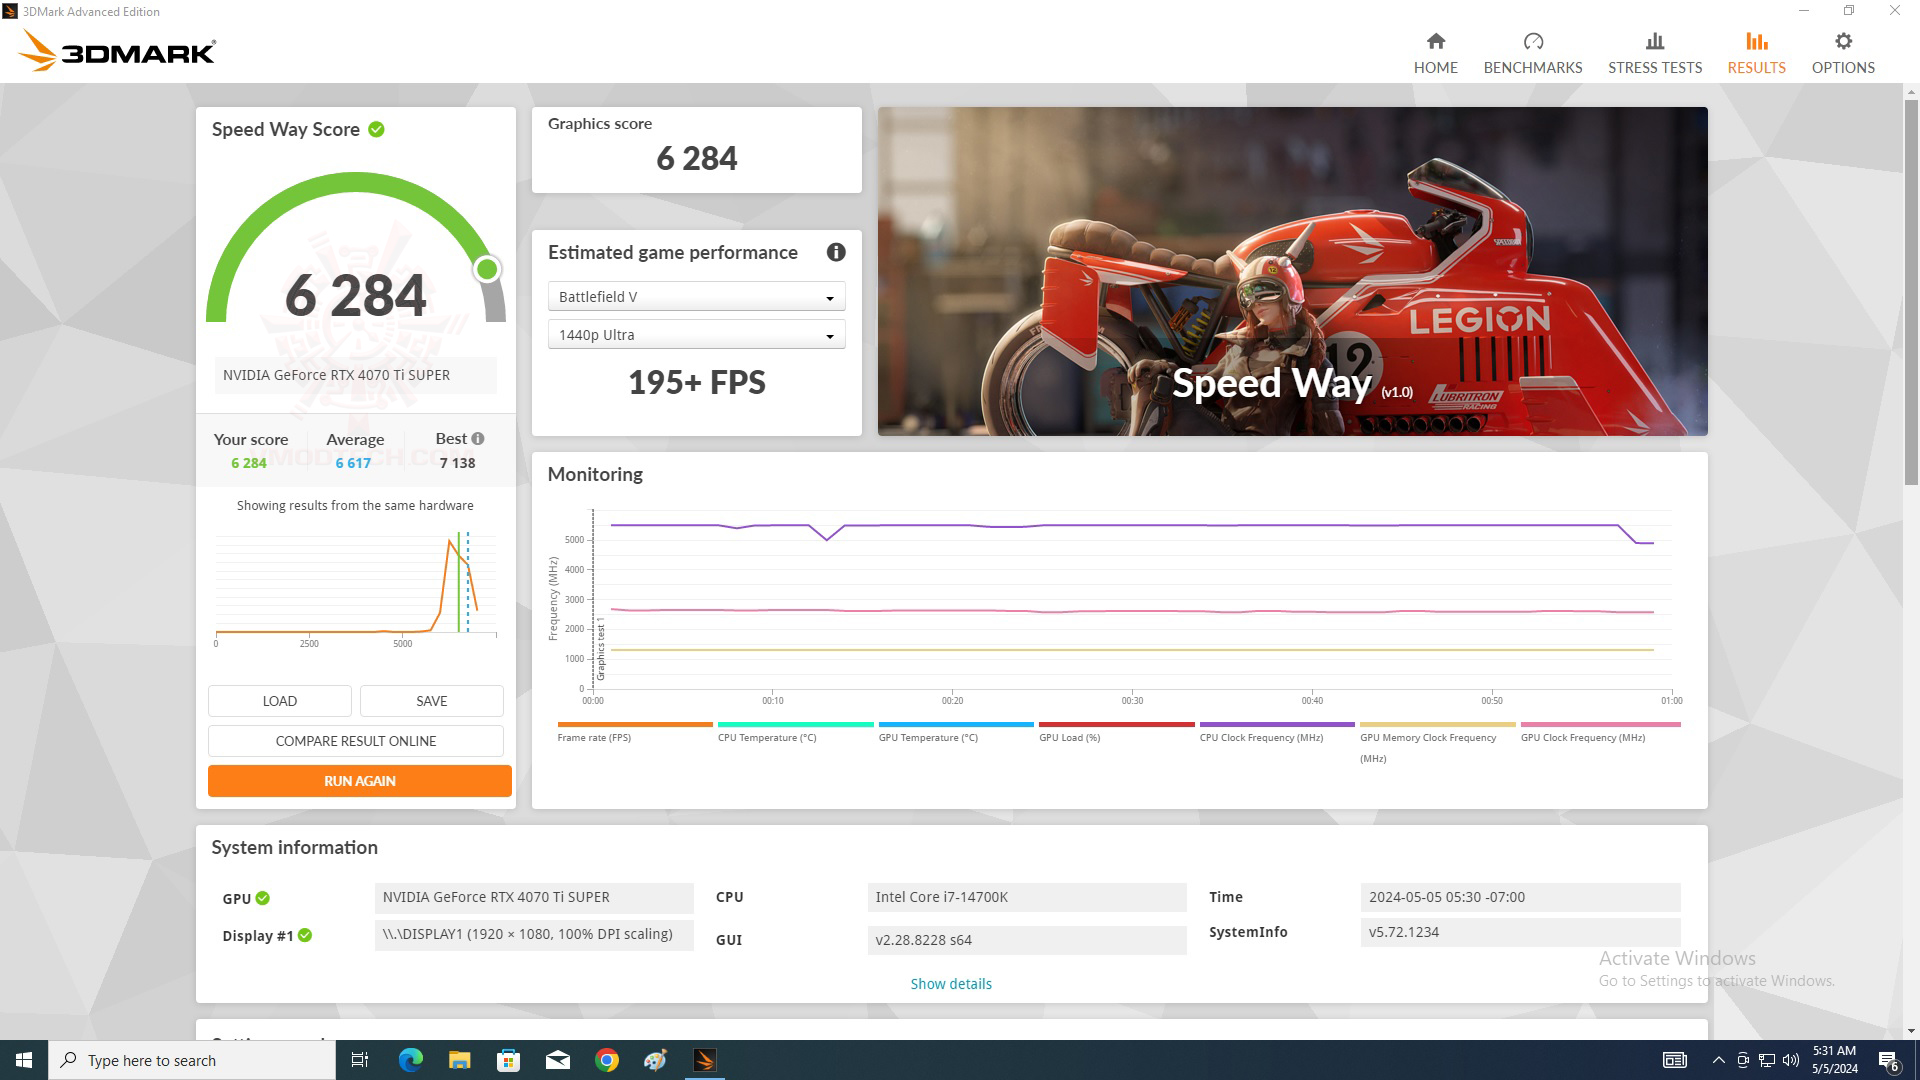1920x1080 pixels.
Task: Expand Show details in System information
Action: pyautogui.click(x=950, y=983)
